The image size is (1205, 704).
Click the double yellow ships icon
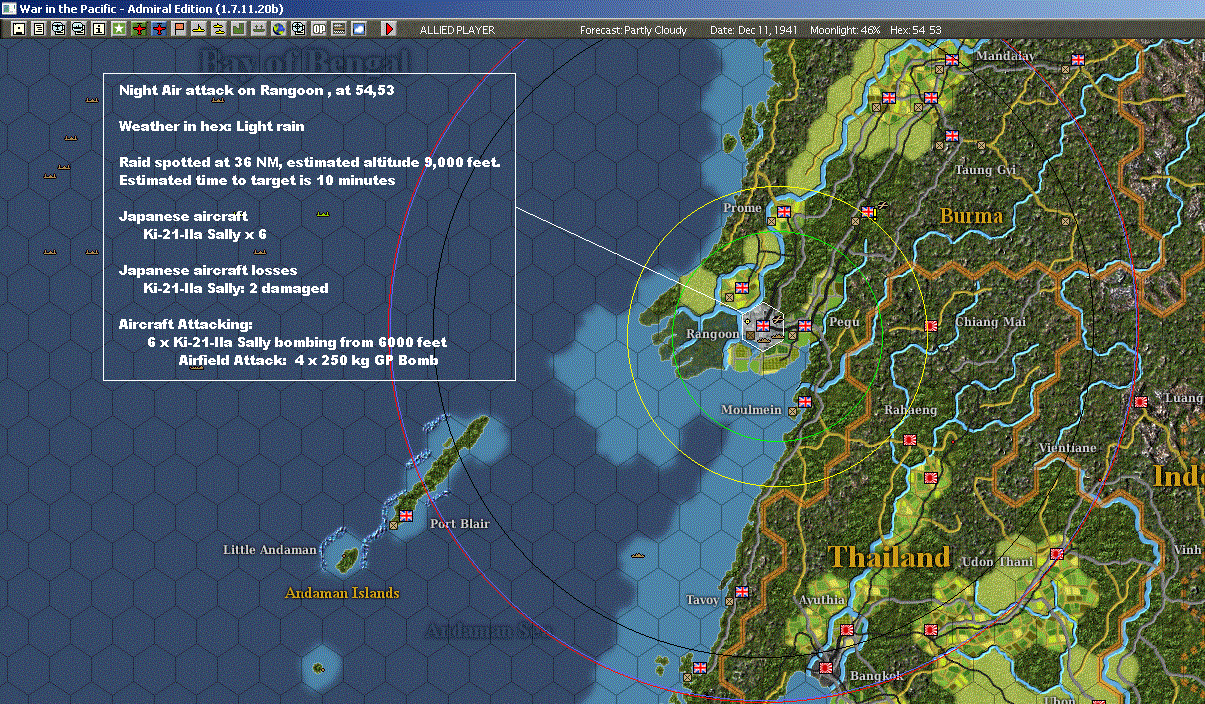click(218, 30)
